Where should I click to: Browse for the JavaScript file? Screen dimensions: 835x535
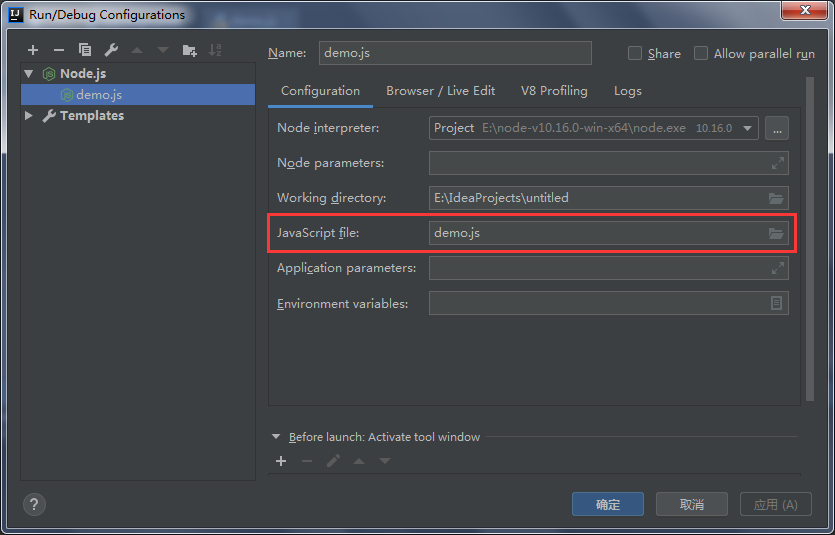pos(776,233)
